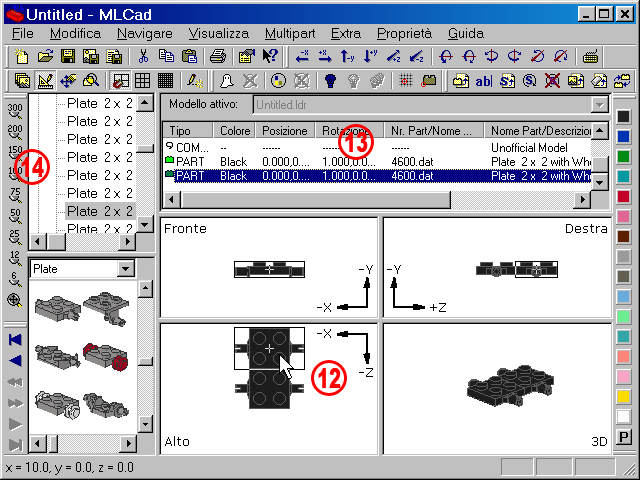Click the part tree scroll down arrow
640x480 pixels.
[144, 224]
